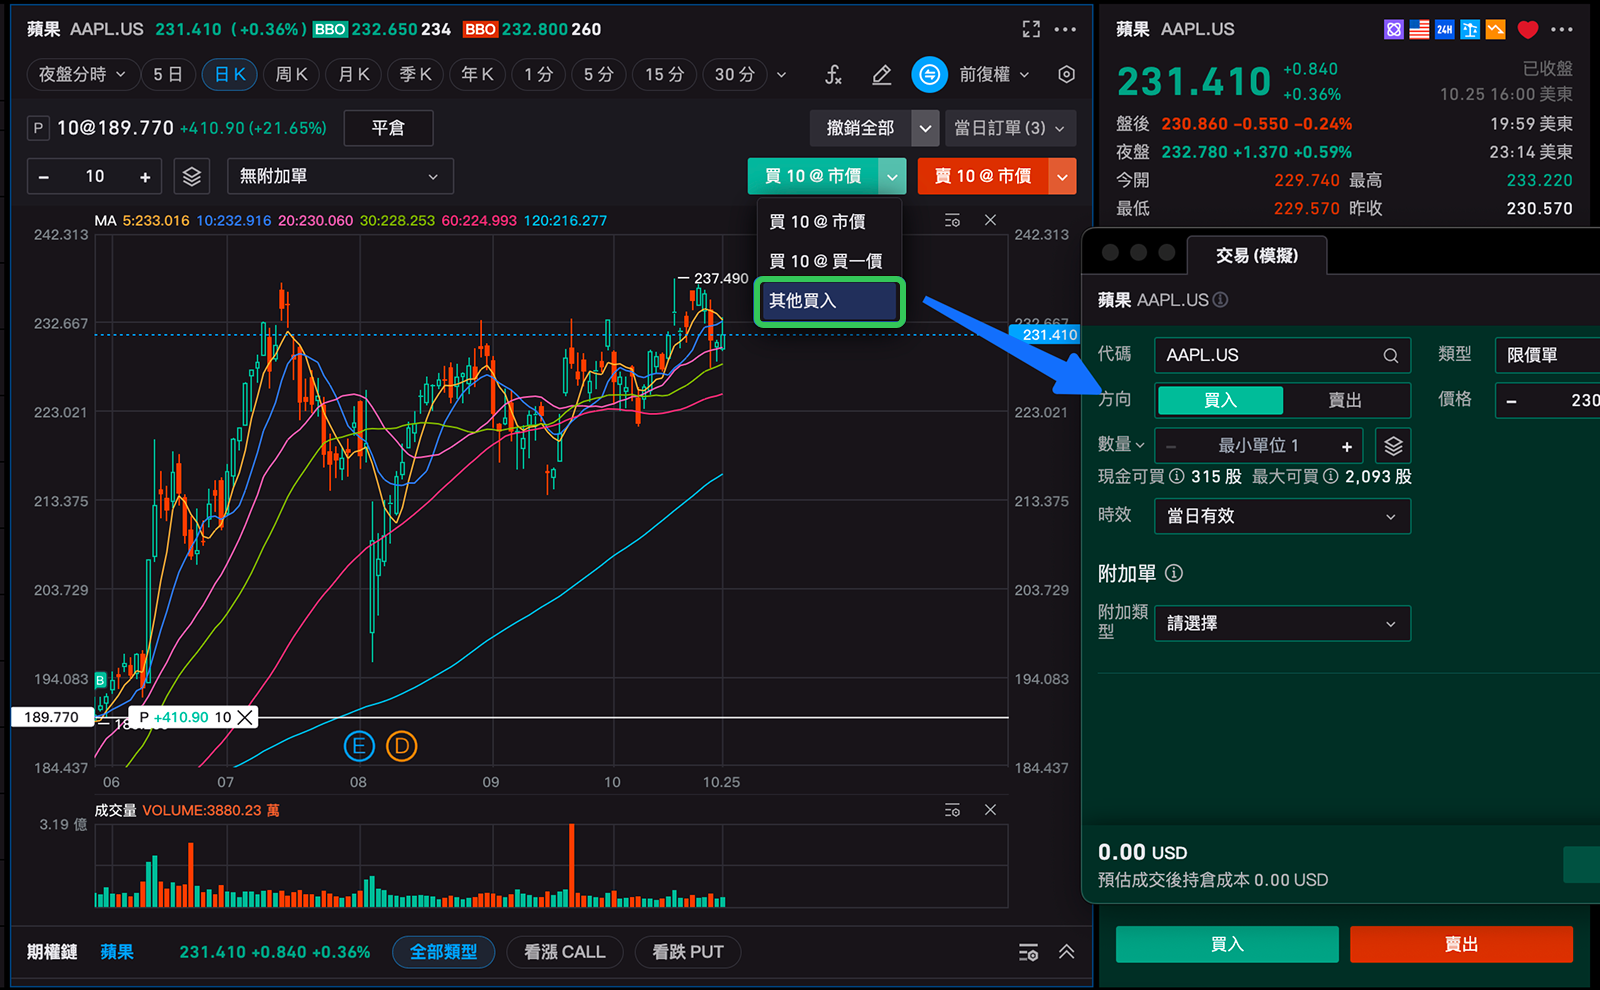Open the indicator formula (fx) tool
This screenshot has width=1600, height=990.
tap(833, 75)
